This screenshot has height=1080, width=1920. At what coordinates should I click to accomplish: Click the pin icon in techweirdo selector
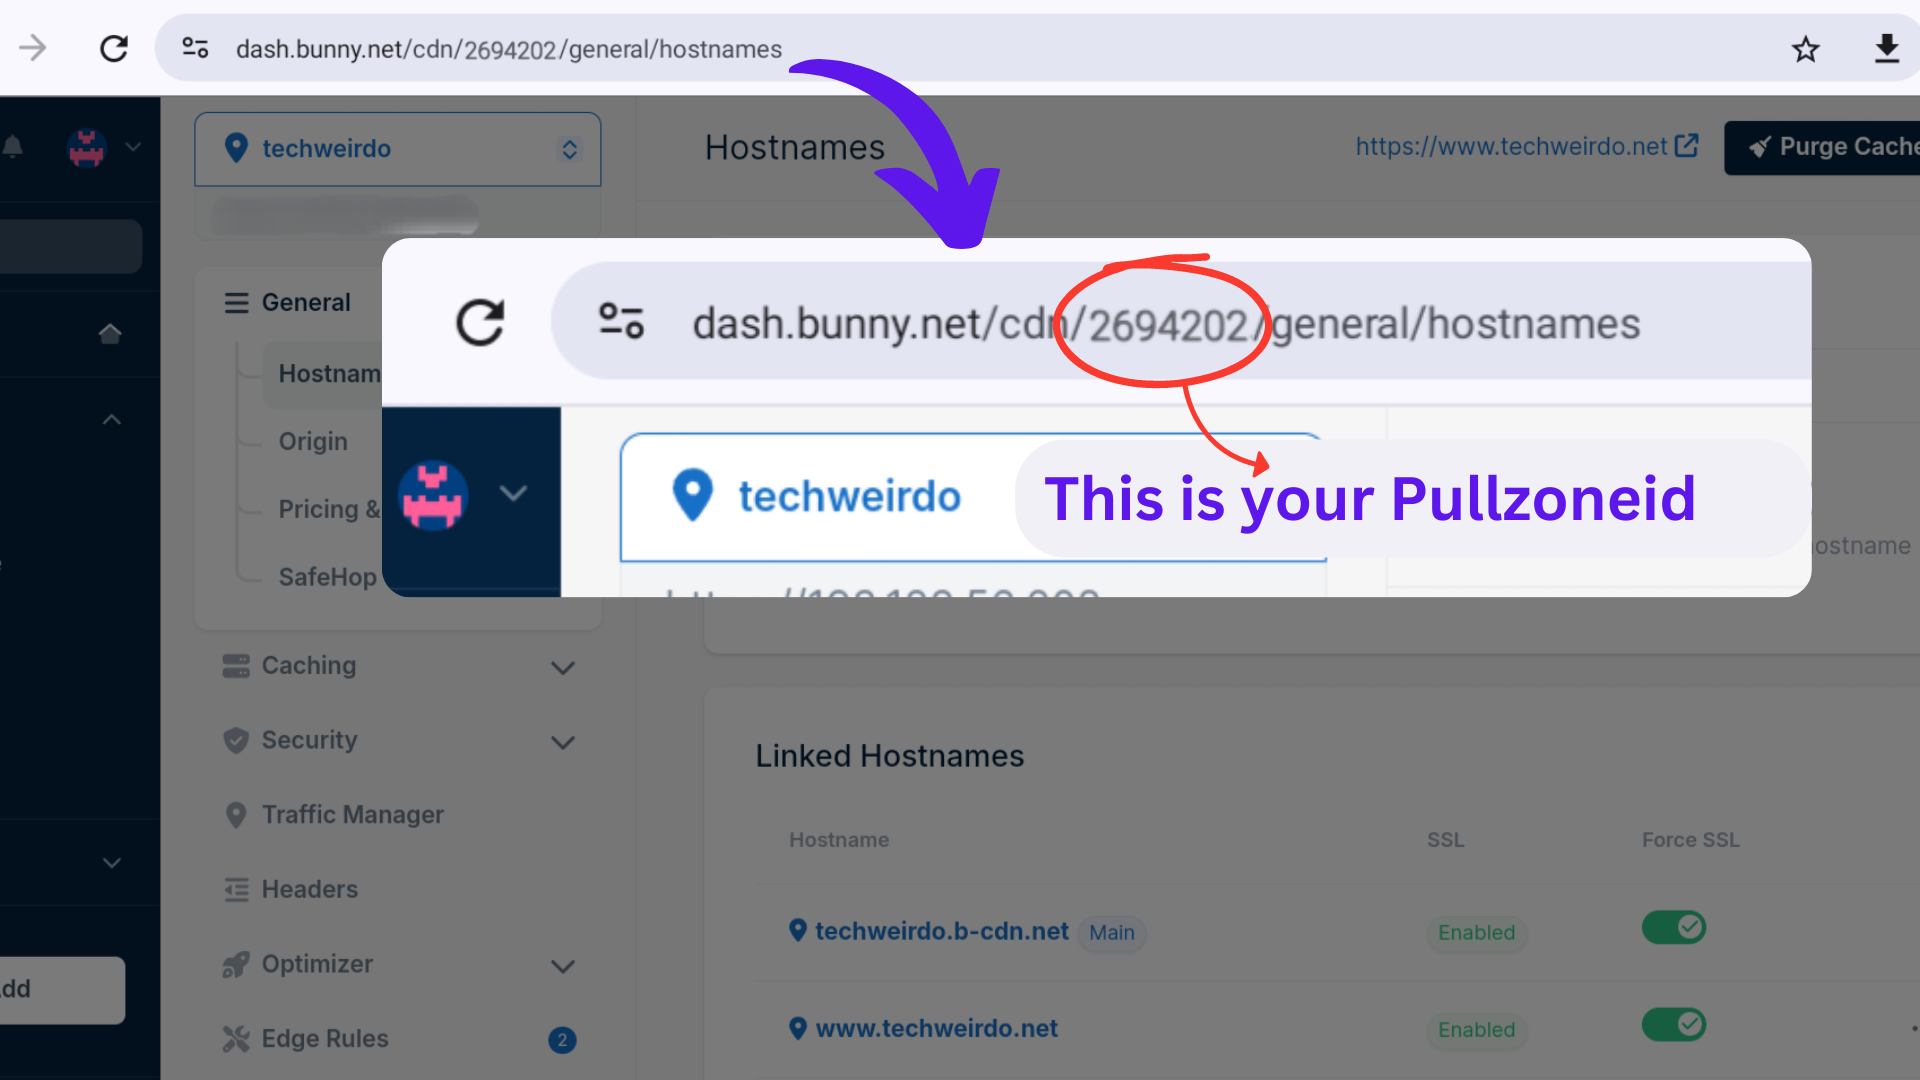click(x=236, y=148)
